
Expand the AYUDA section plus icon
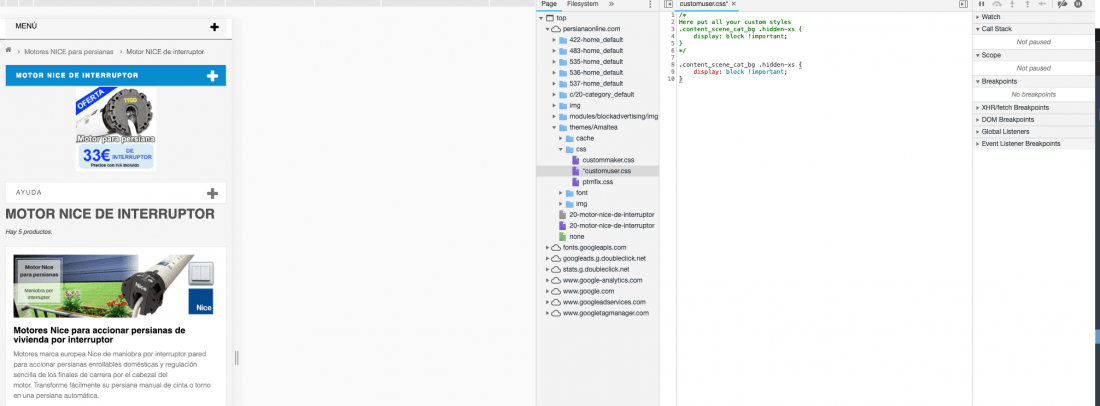(213, 194)
